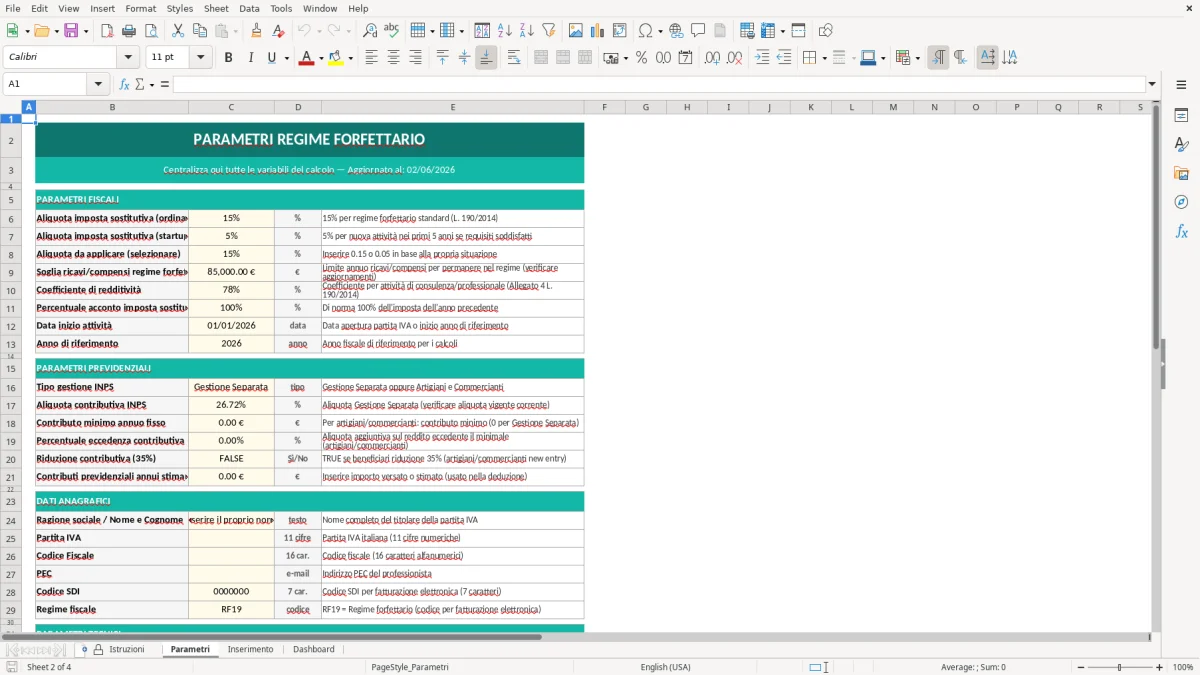
Task: Open the Sheet menu
Action: click(x=216, y=8)
